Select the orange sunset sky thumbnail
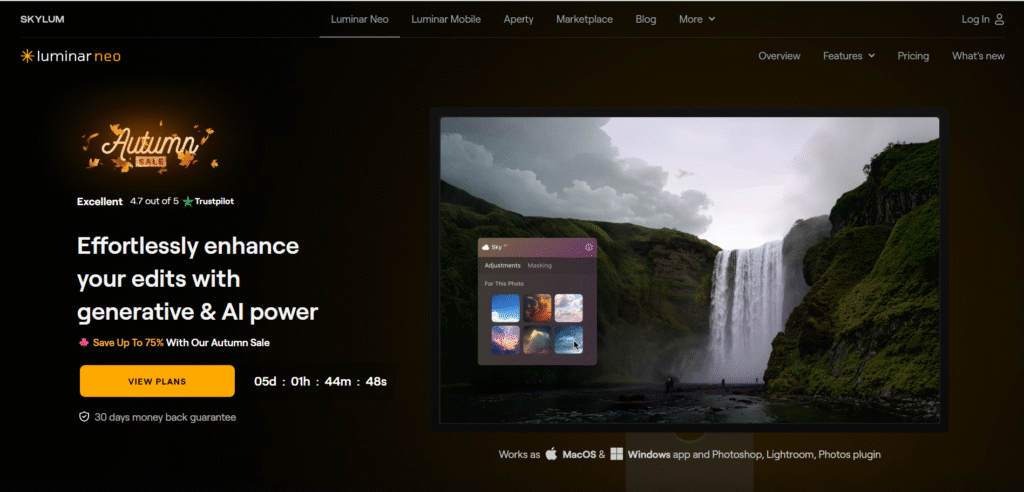This screenshot has width=1024, height=492. coord(537,307)
